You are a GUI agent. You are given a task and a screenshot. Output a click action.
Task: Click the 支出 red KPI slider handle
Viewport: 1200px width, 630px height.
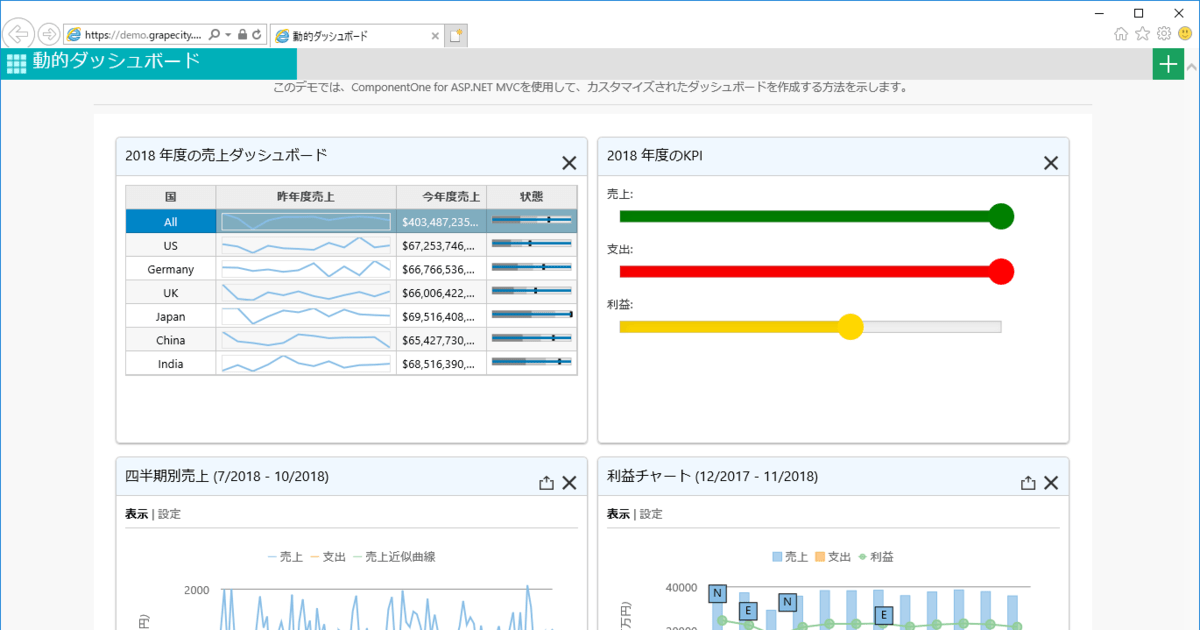click(1000, 271)
